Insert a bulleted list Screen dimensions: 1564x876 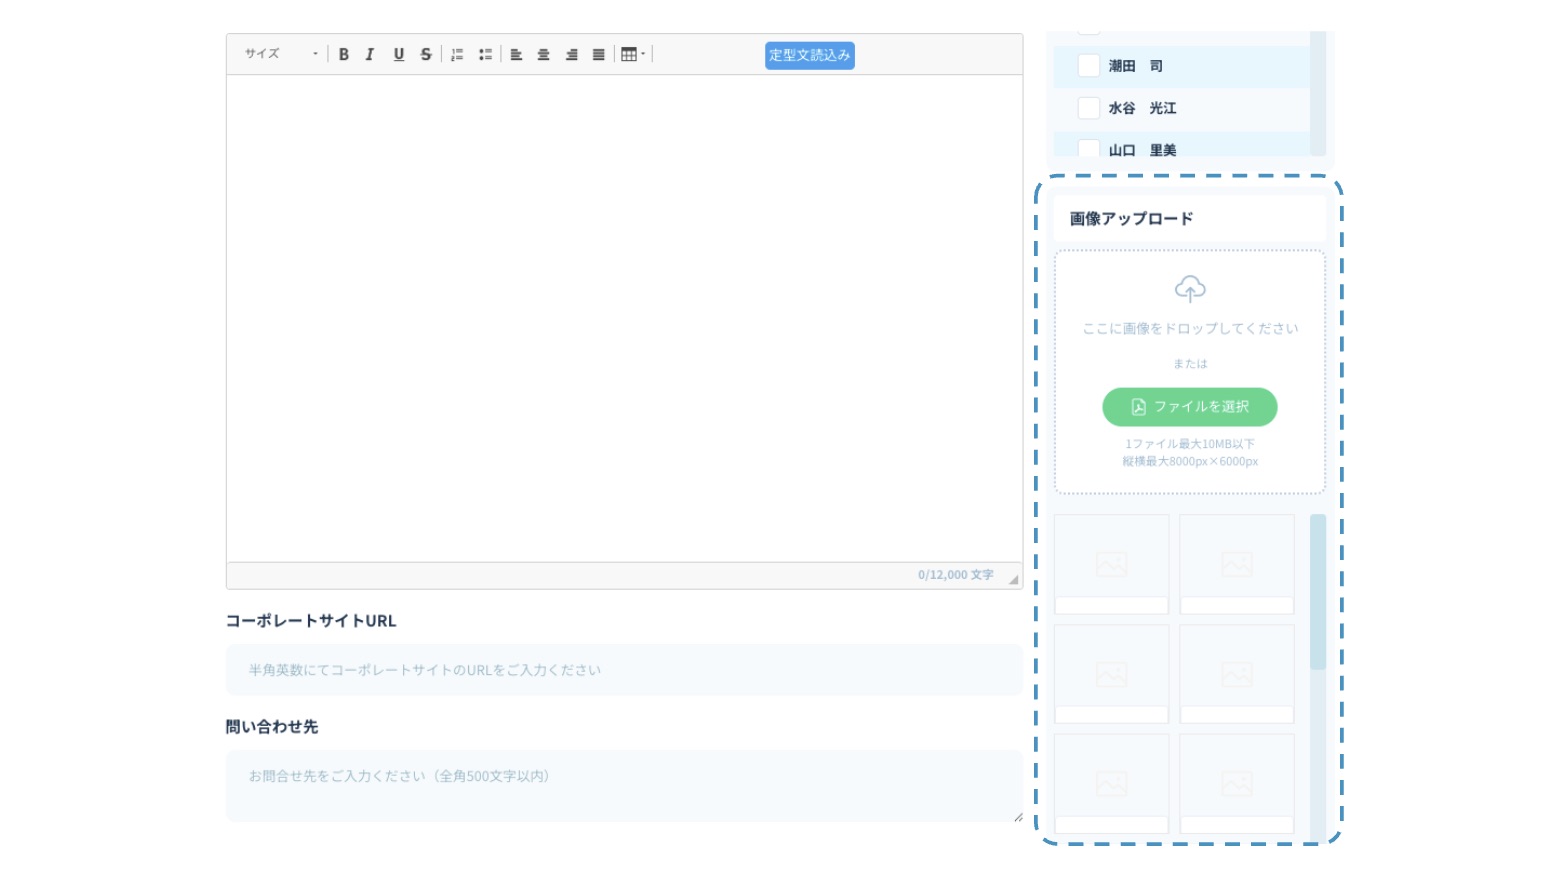[485, 55]
